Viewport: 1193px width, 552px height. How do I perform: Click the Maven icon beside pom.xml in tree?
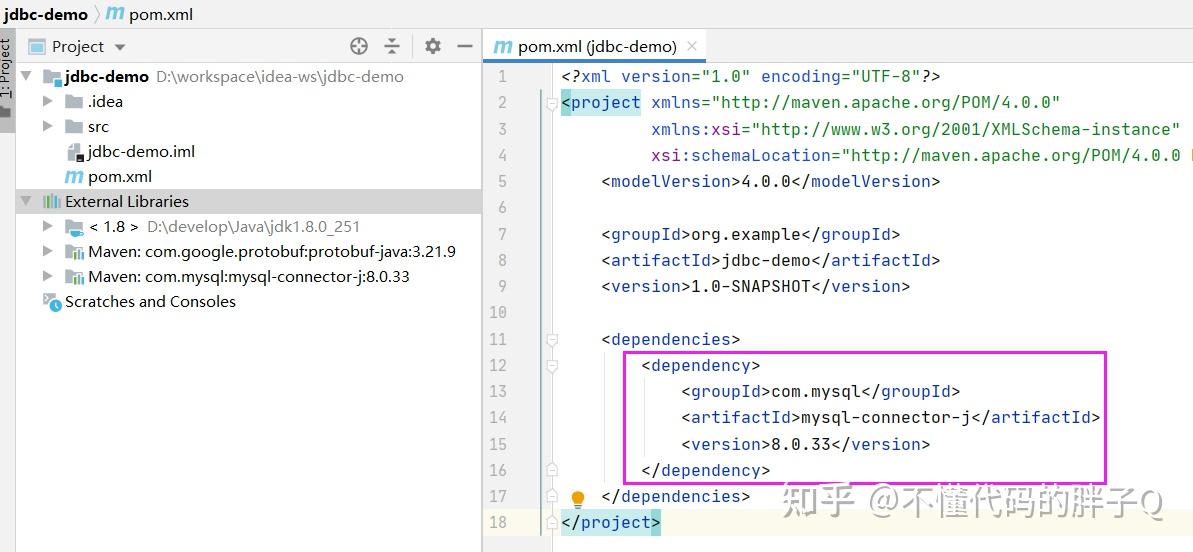74,176
